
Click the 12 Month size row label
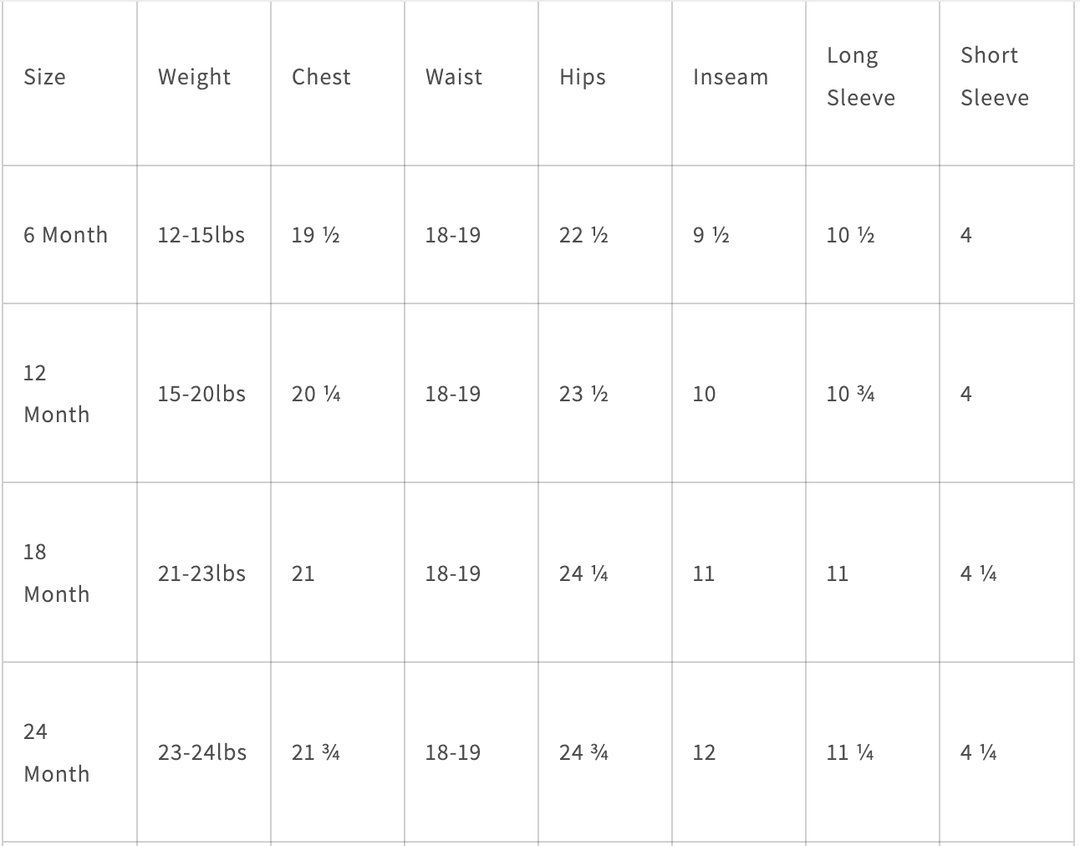pyautogui.click(x=56, y=393)
